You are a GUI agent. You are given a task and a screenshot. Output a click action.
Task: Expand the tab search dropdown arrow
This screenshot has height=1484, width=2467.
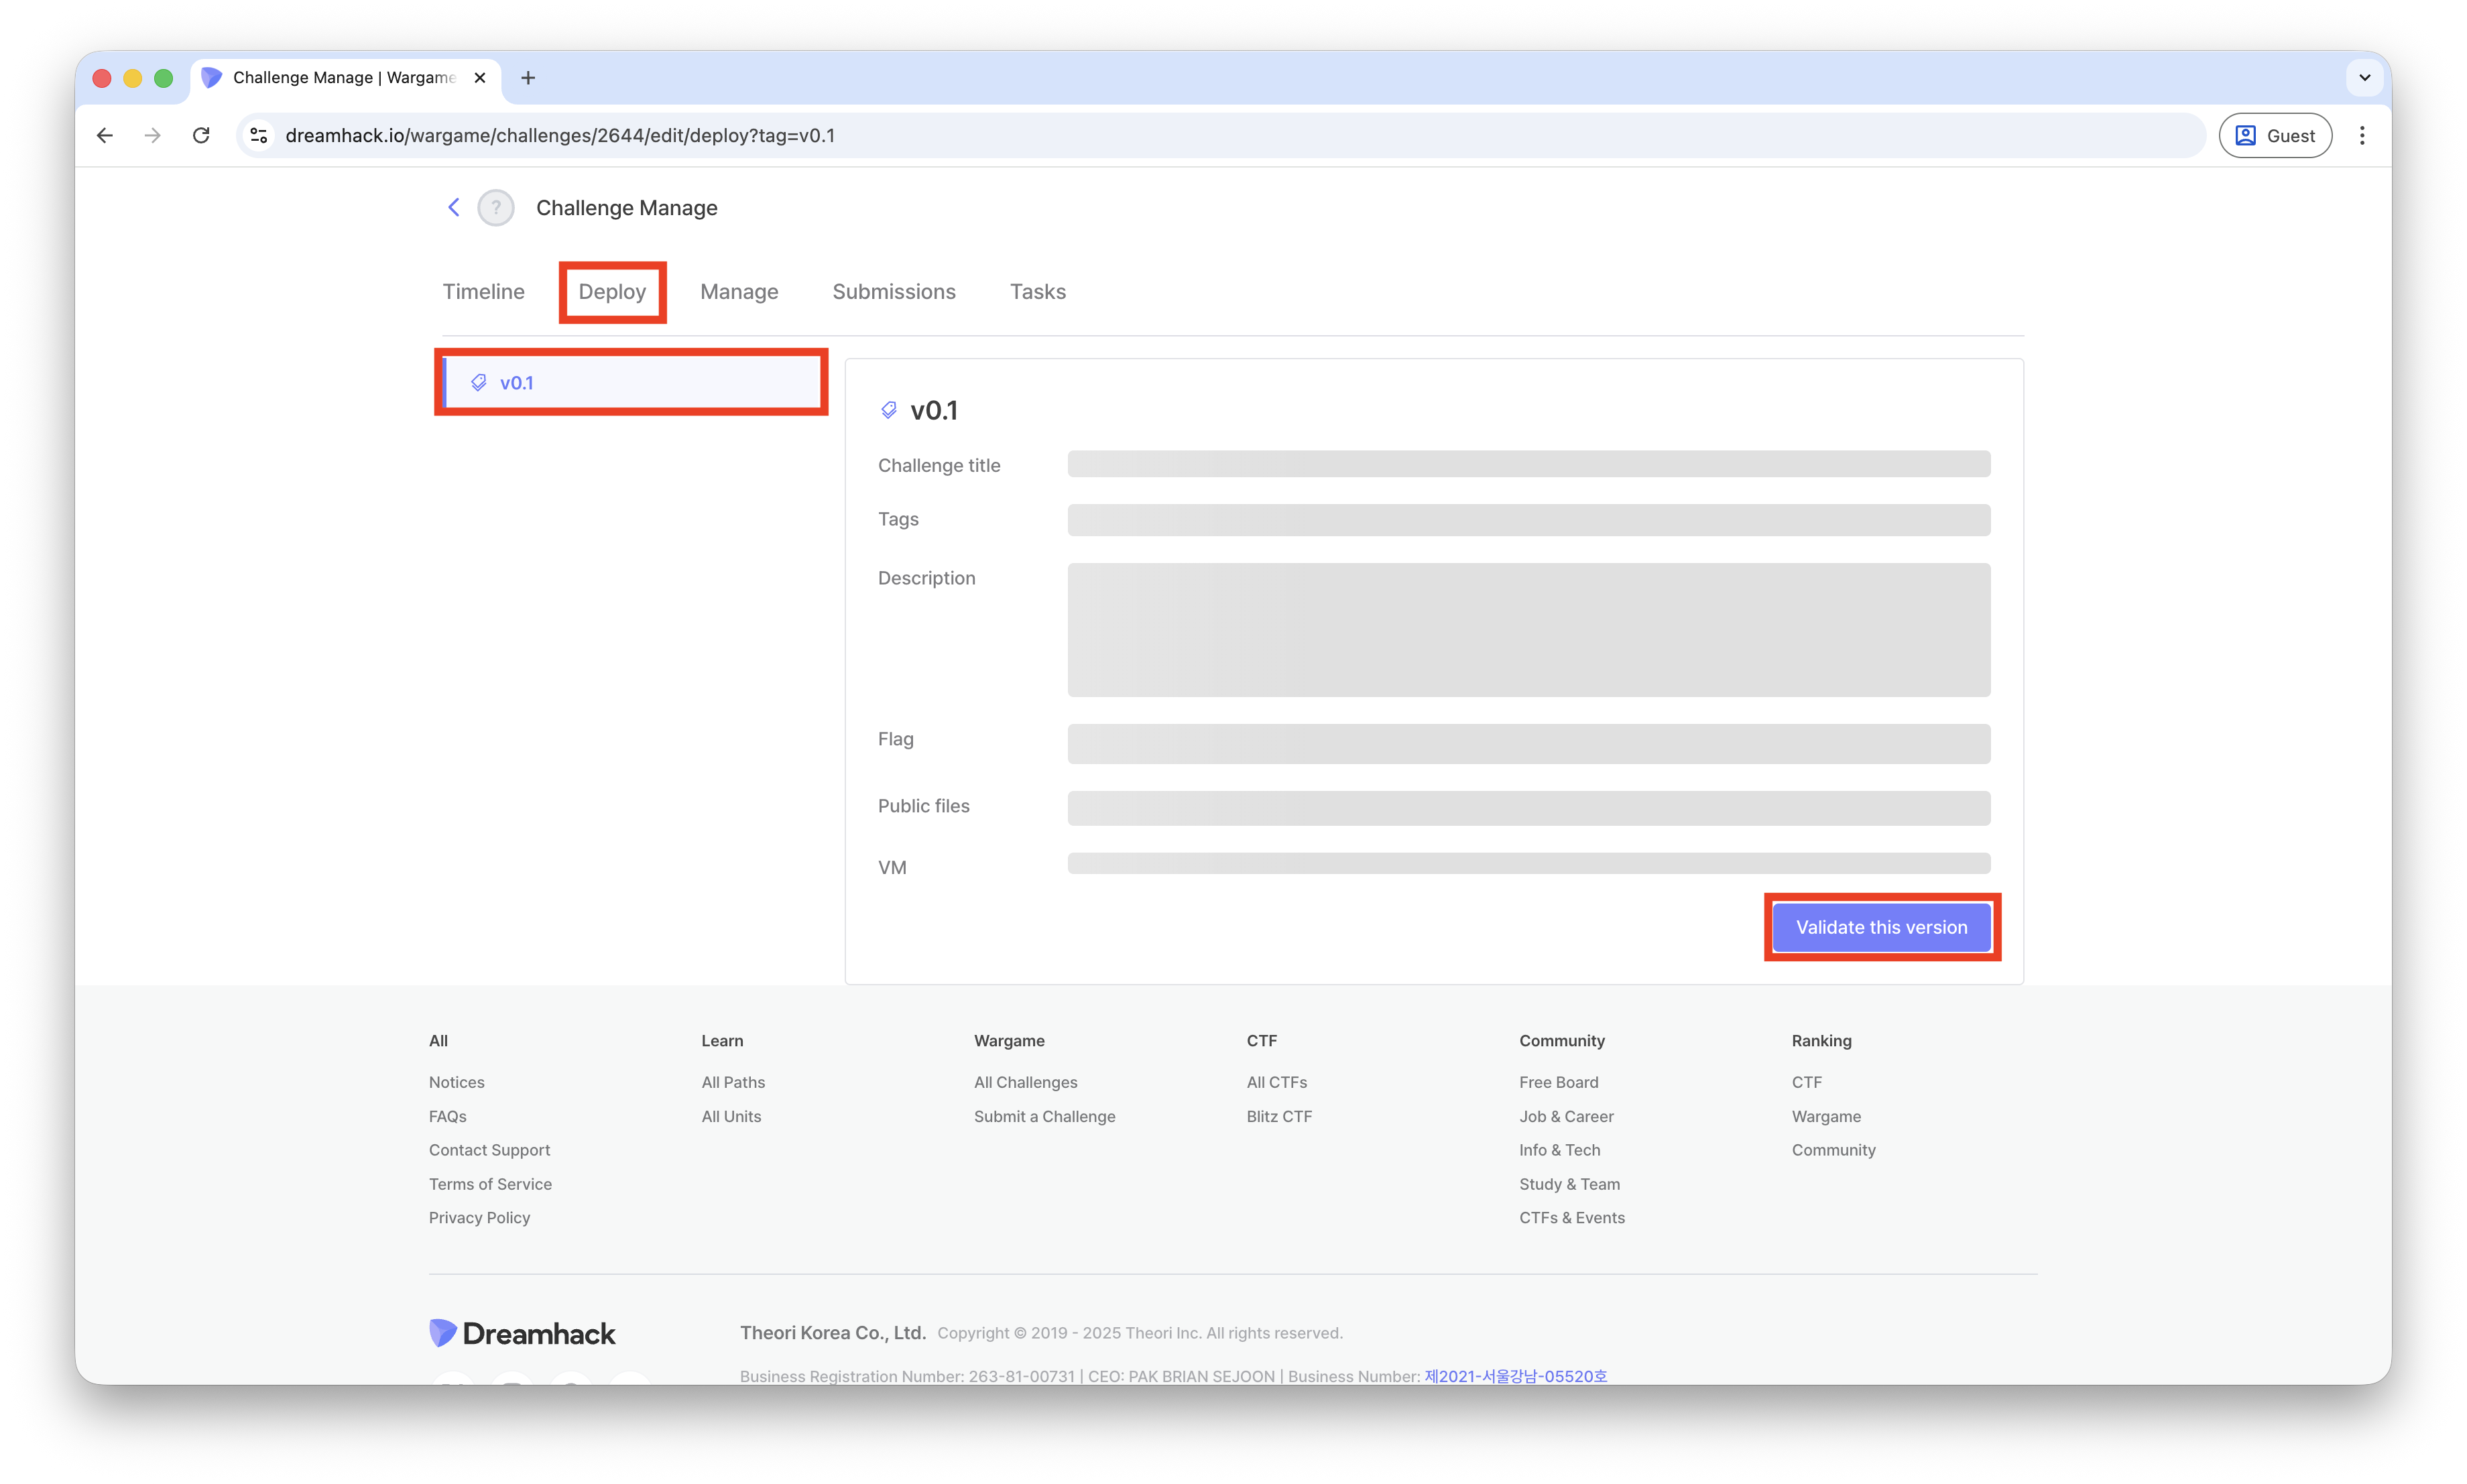[2364, 78]
